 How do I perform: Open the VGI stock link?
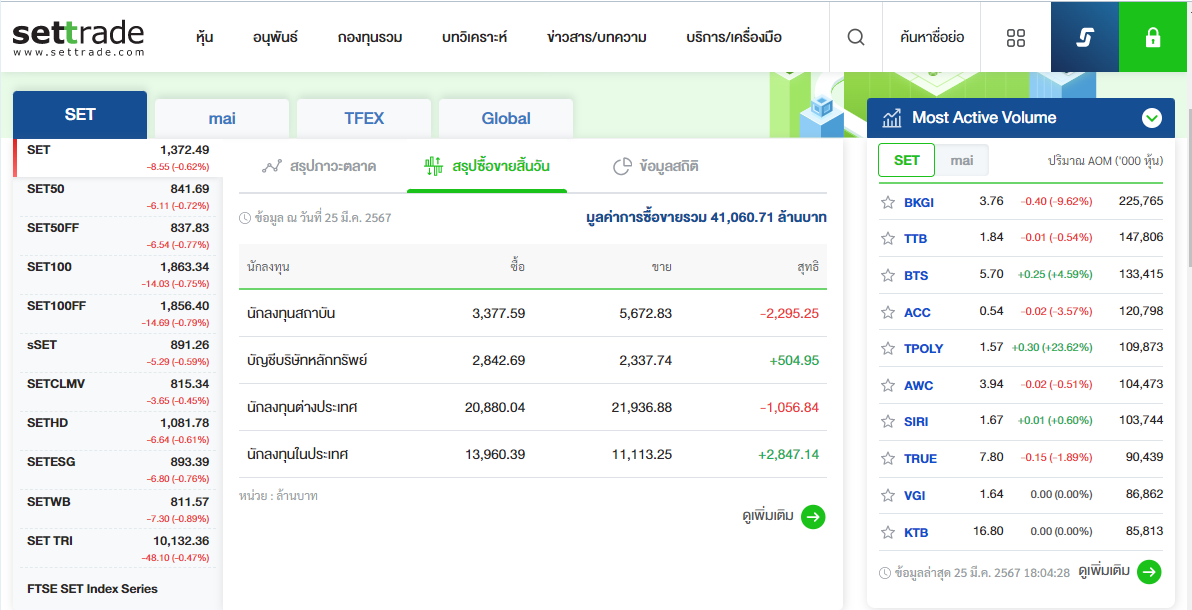915,495
